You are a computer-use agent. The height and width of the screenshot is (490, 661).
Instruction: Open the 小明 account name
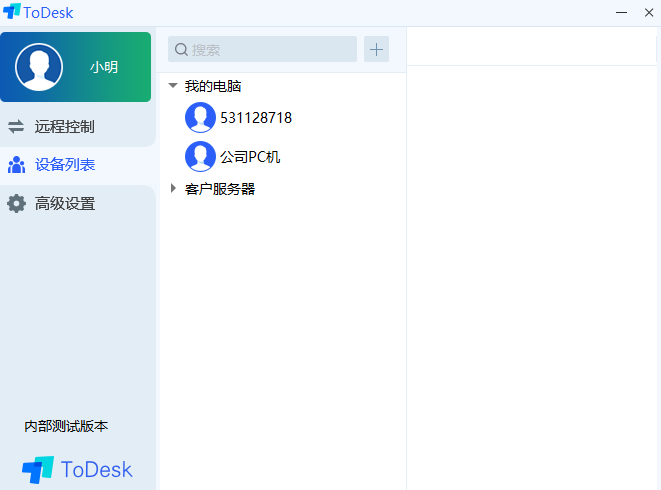pyautogui.click(x=104, y=67)
